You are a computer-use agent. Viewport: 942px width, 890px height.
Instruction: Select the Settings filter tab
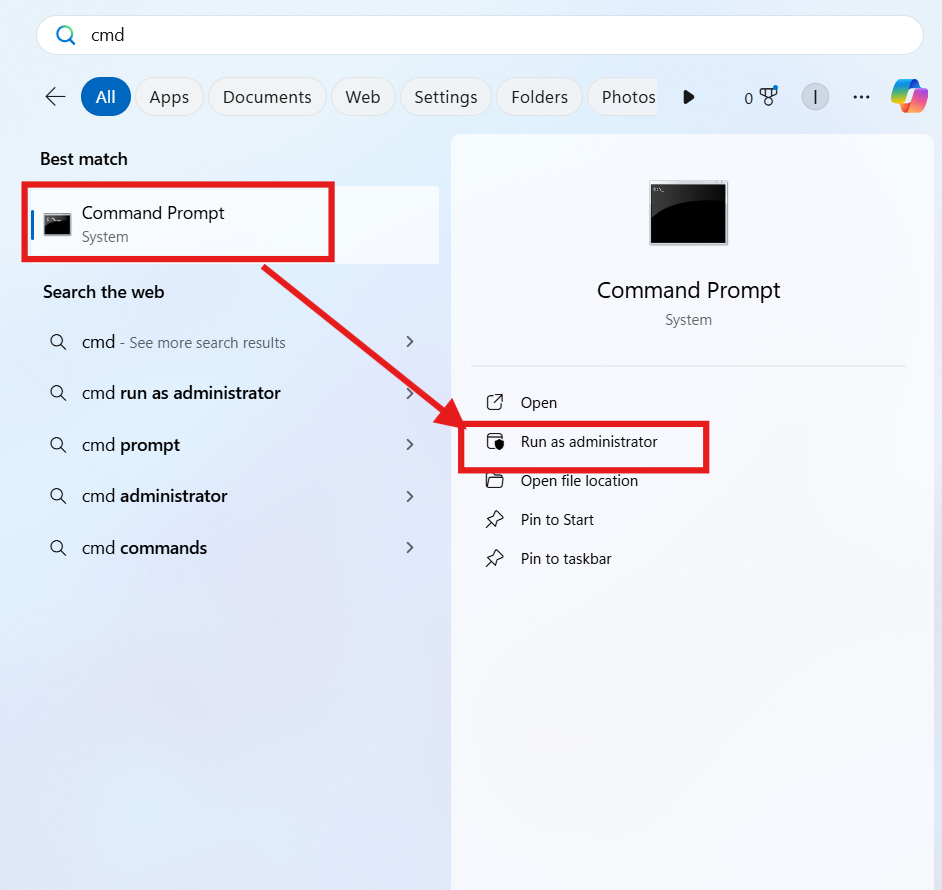click(x=445, y=97)
